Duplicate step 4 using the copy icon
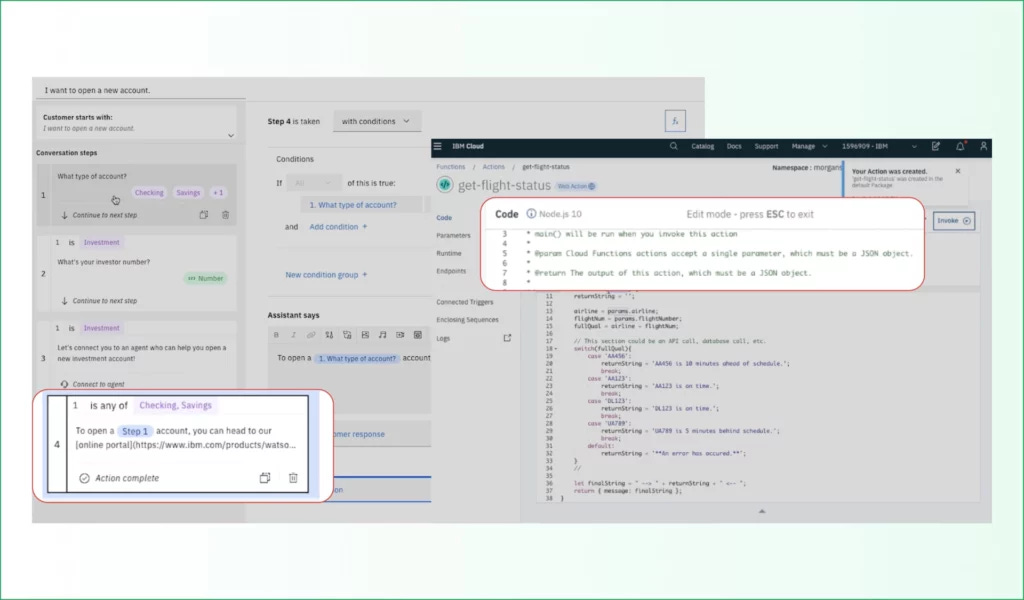 (264, 478)
